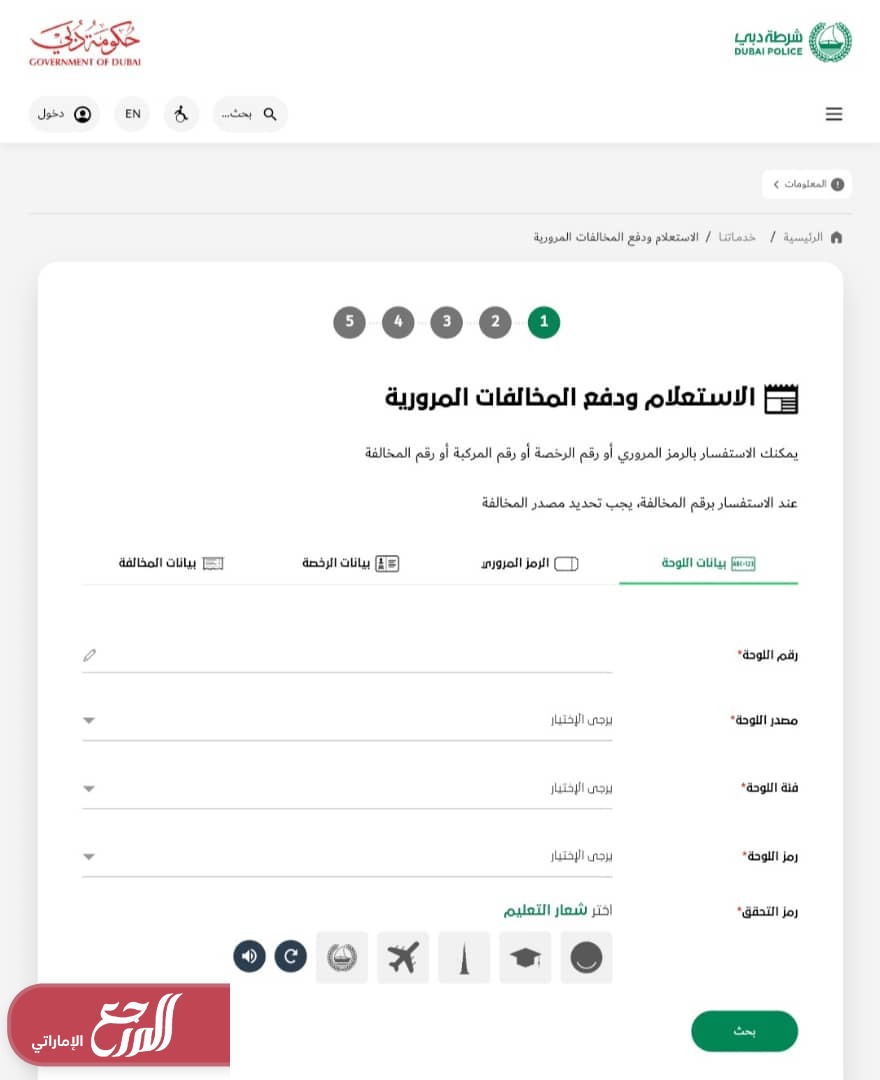Select the smiley face captcha image
Screen dimensions: 880x1080
(x=586, y=958)
